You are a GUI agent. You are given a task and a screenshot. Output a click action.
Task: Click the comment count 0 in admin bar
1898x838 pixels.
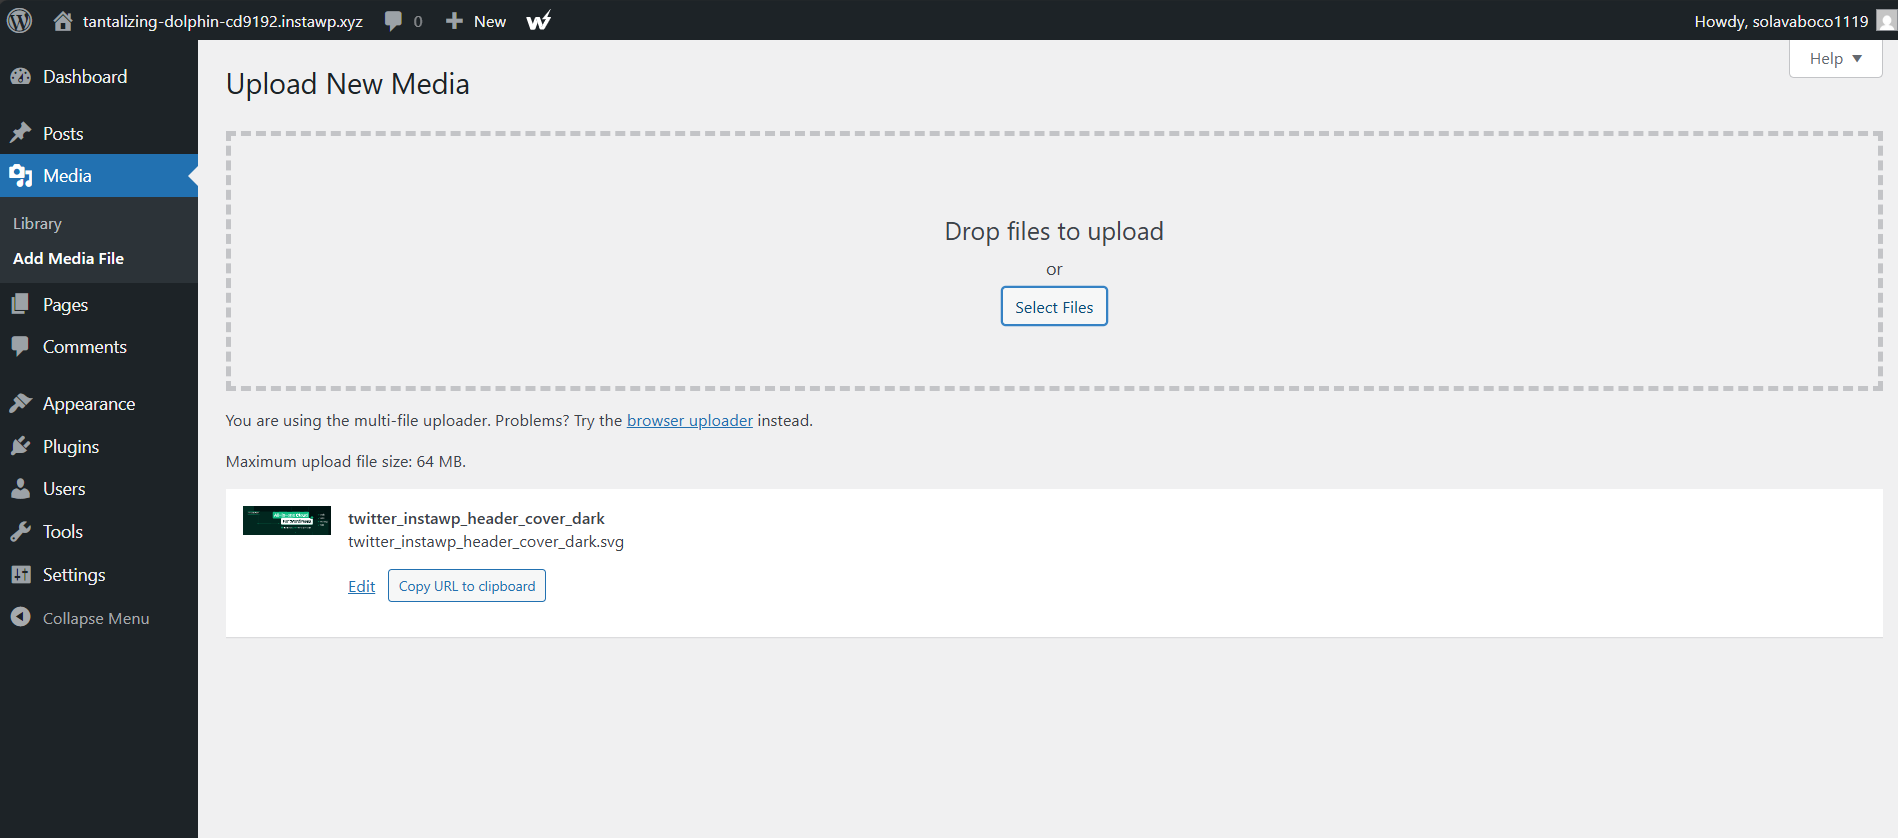418,21
